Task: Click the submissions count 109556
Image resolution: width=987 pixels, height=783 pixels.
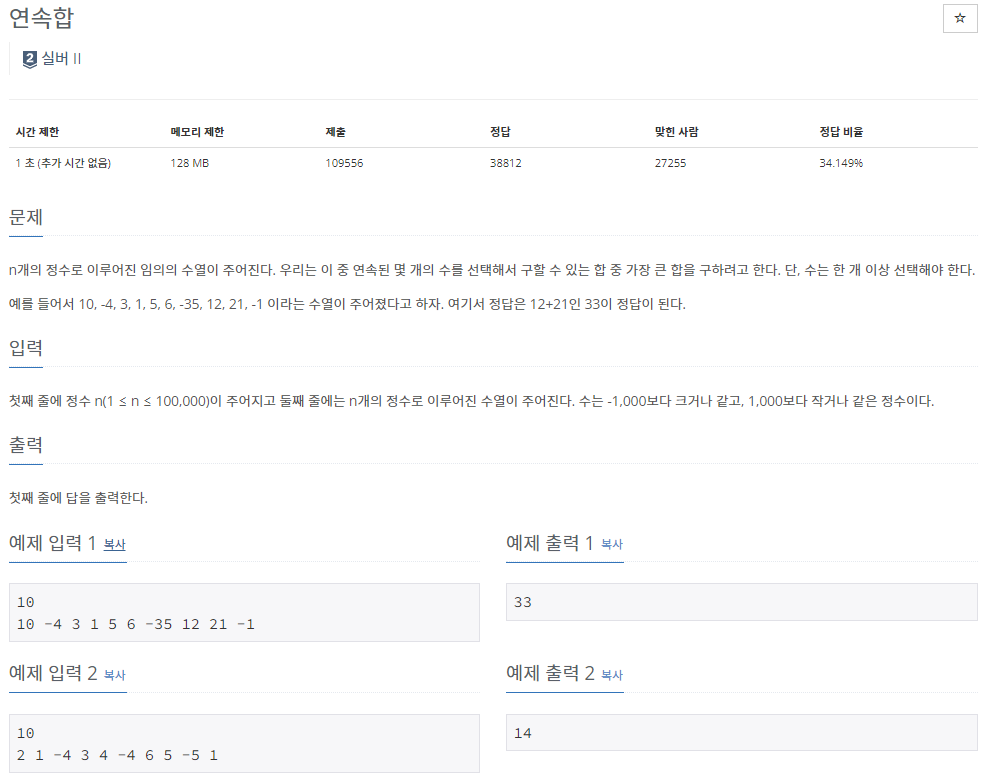Action: 344,163
